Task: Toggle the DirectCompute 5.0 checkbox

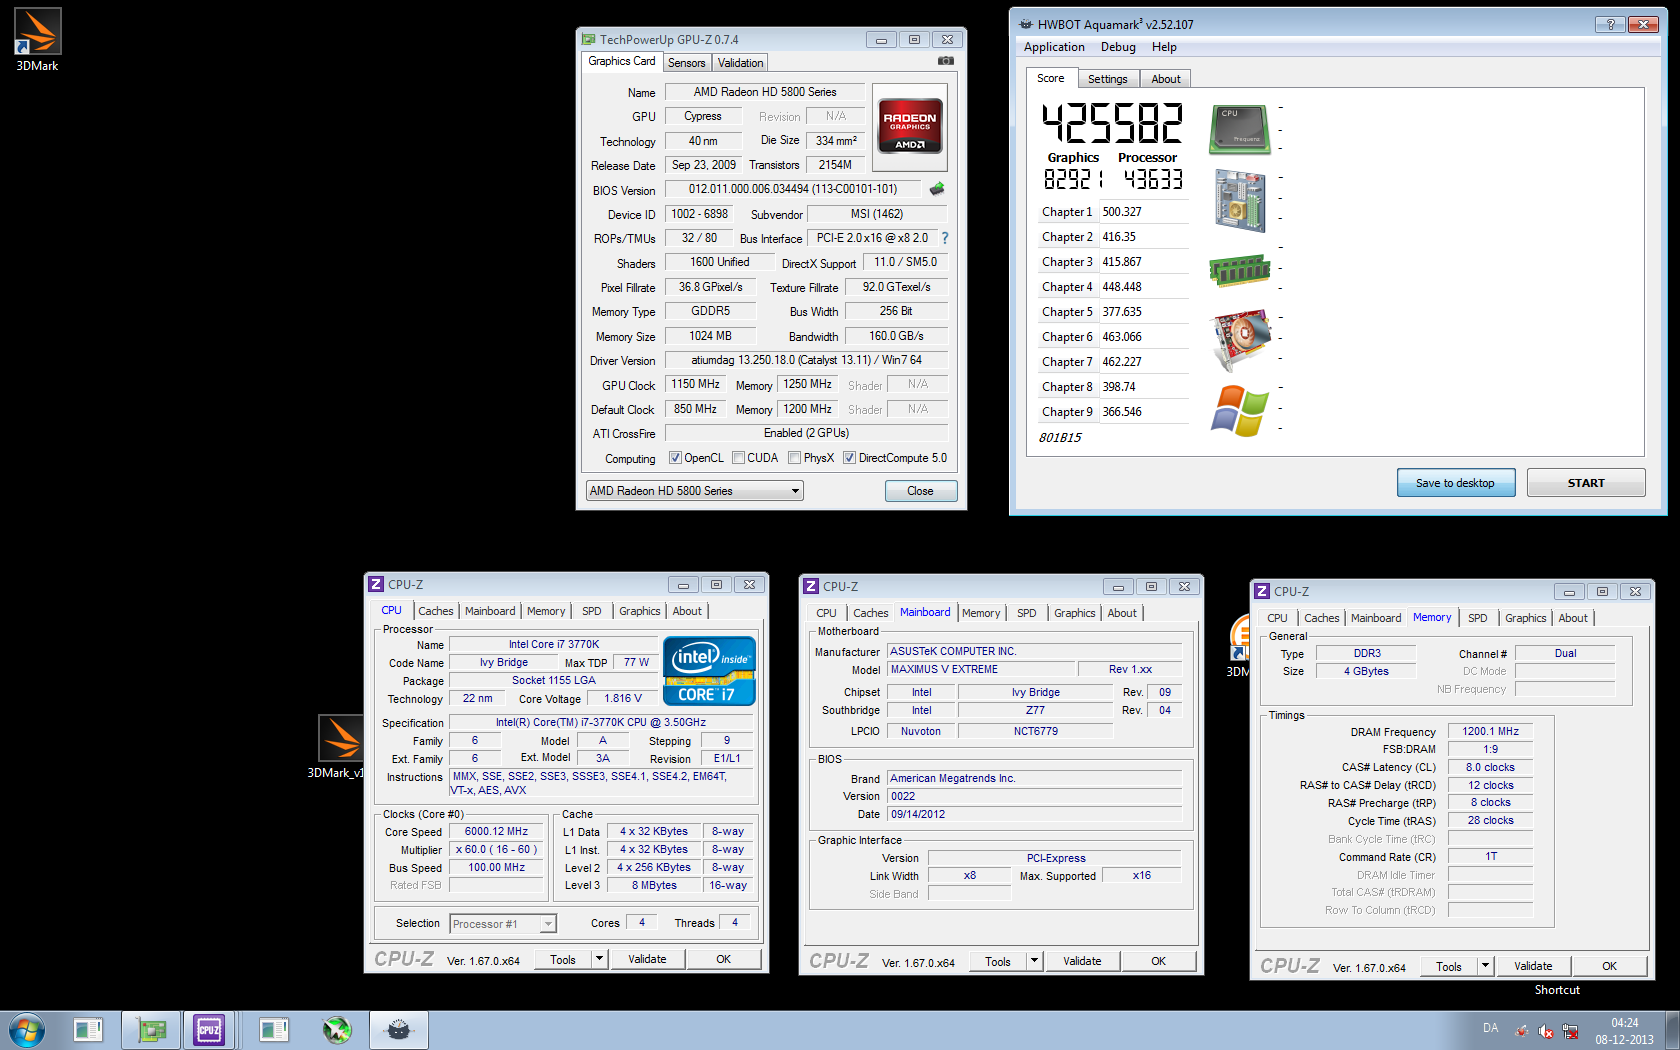Action: tap(849, 458)
